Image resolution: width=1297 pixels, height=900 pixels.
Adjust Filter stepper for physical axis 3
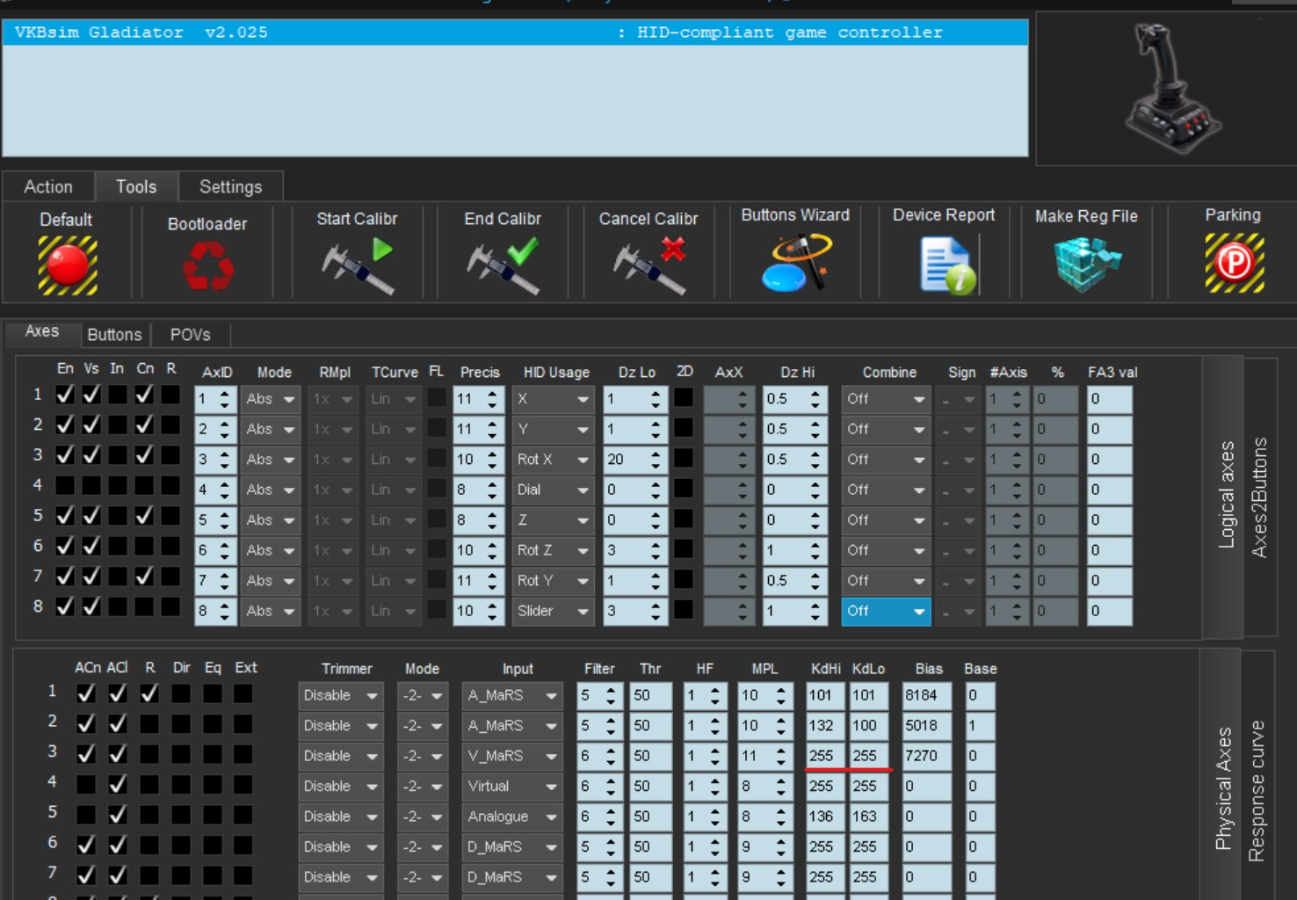click(611, 756)
